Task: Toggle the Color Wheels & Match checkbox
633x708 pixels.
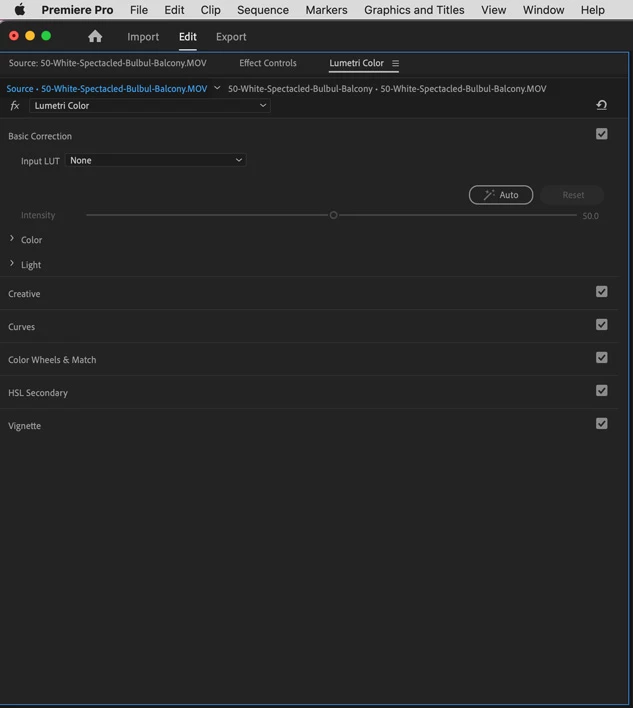Action: (x=601, y=358)
